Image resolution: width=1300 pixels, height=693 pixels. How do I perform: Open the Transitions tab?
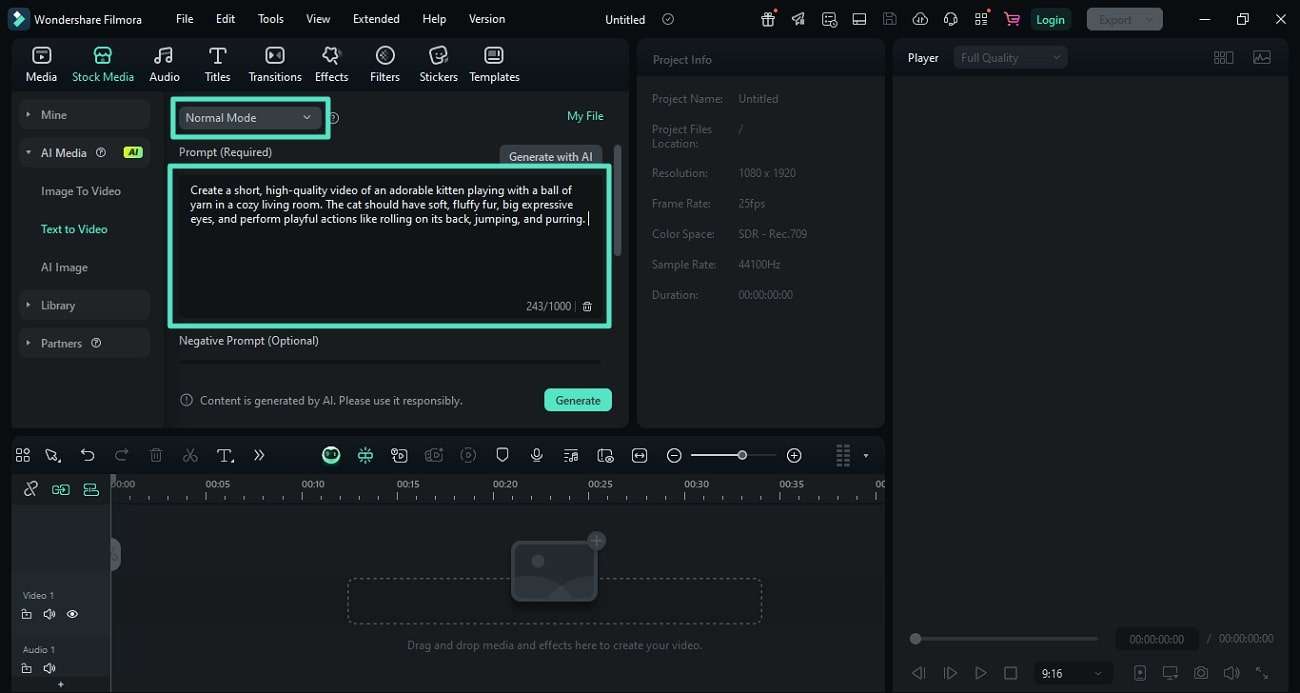(275, 64)
